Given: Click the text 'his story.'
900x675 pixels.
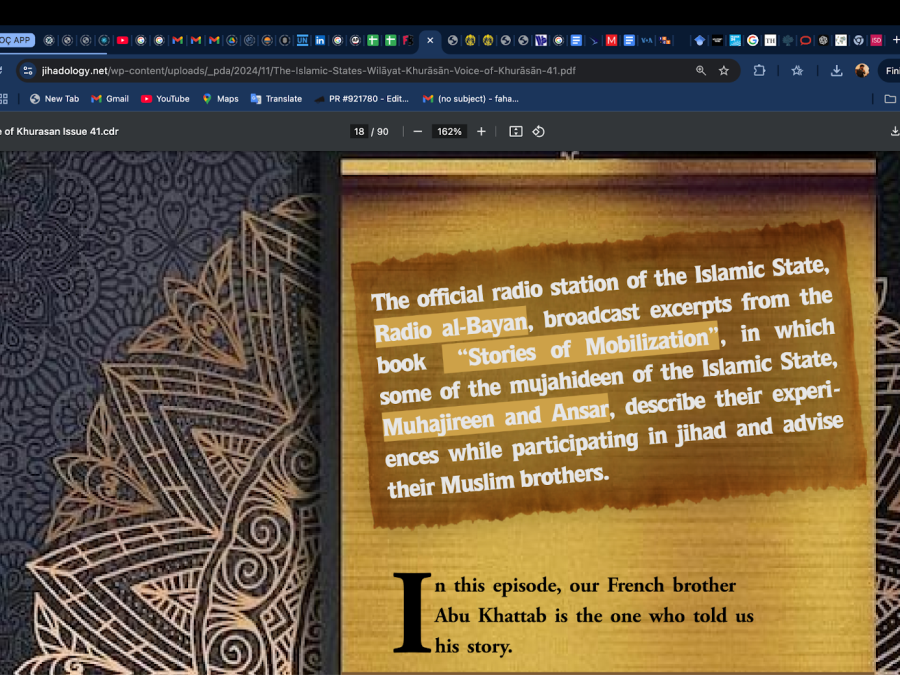Looking at the screenshot, I should click(473, 646).
